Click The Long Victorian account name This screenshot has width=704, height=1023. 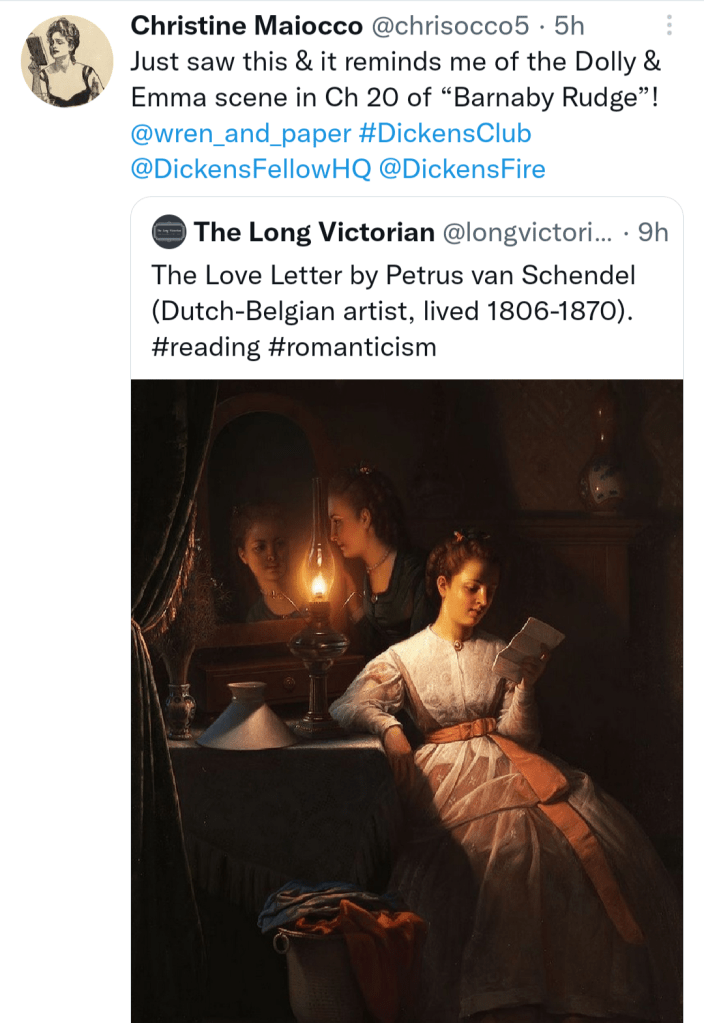point(314,233)
